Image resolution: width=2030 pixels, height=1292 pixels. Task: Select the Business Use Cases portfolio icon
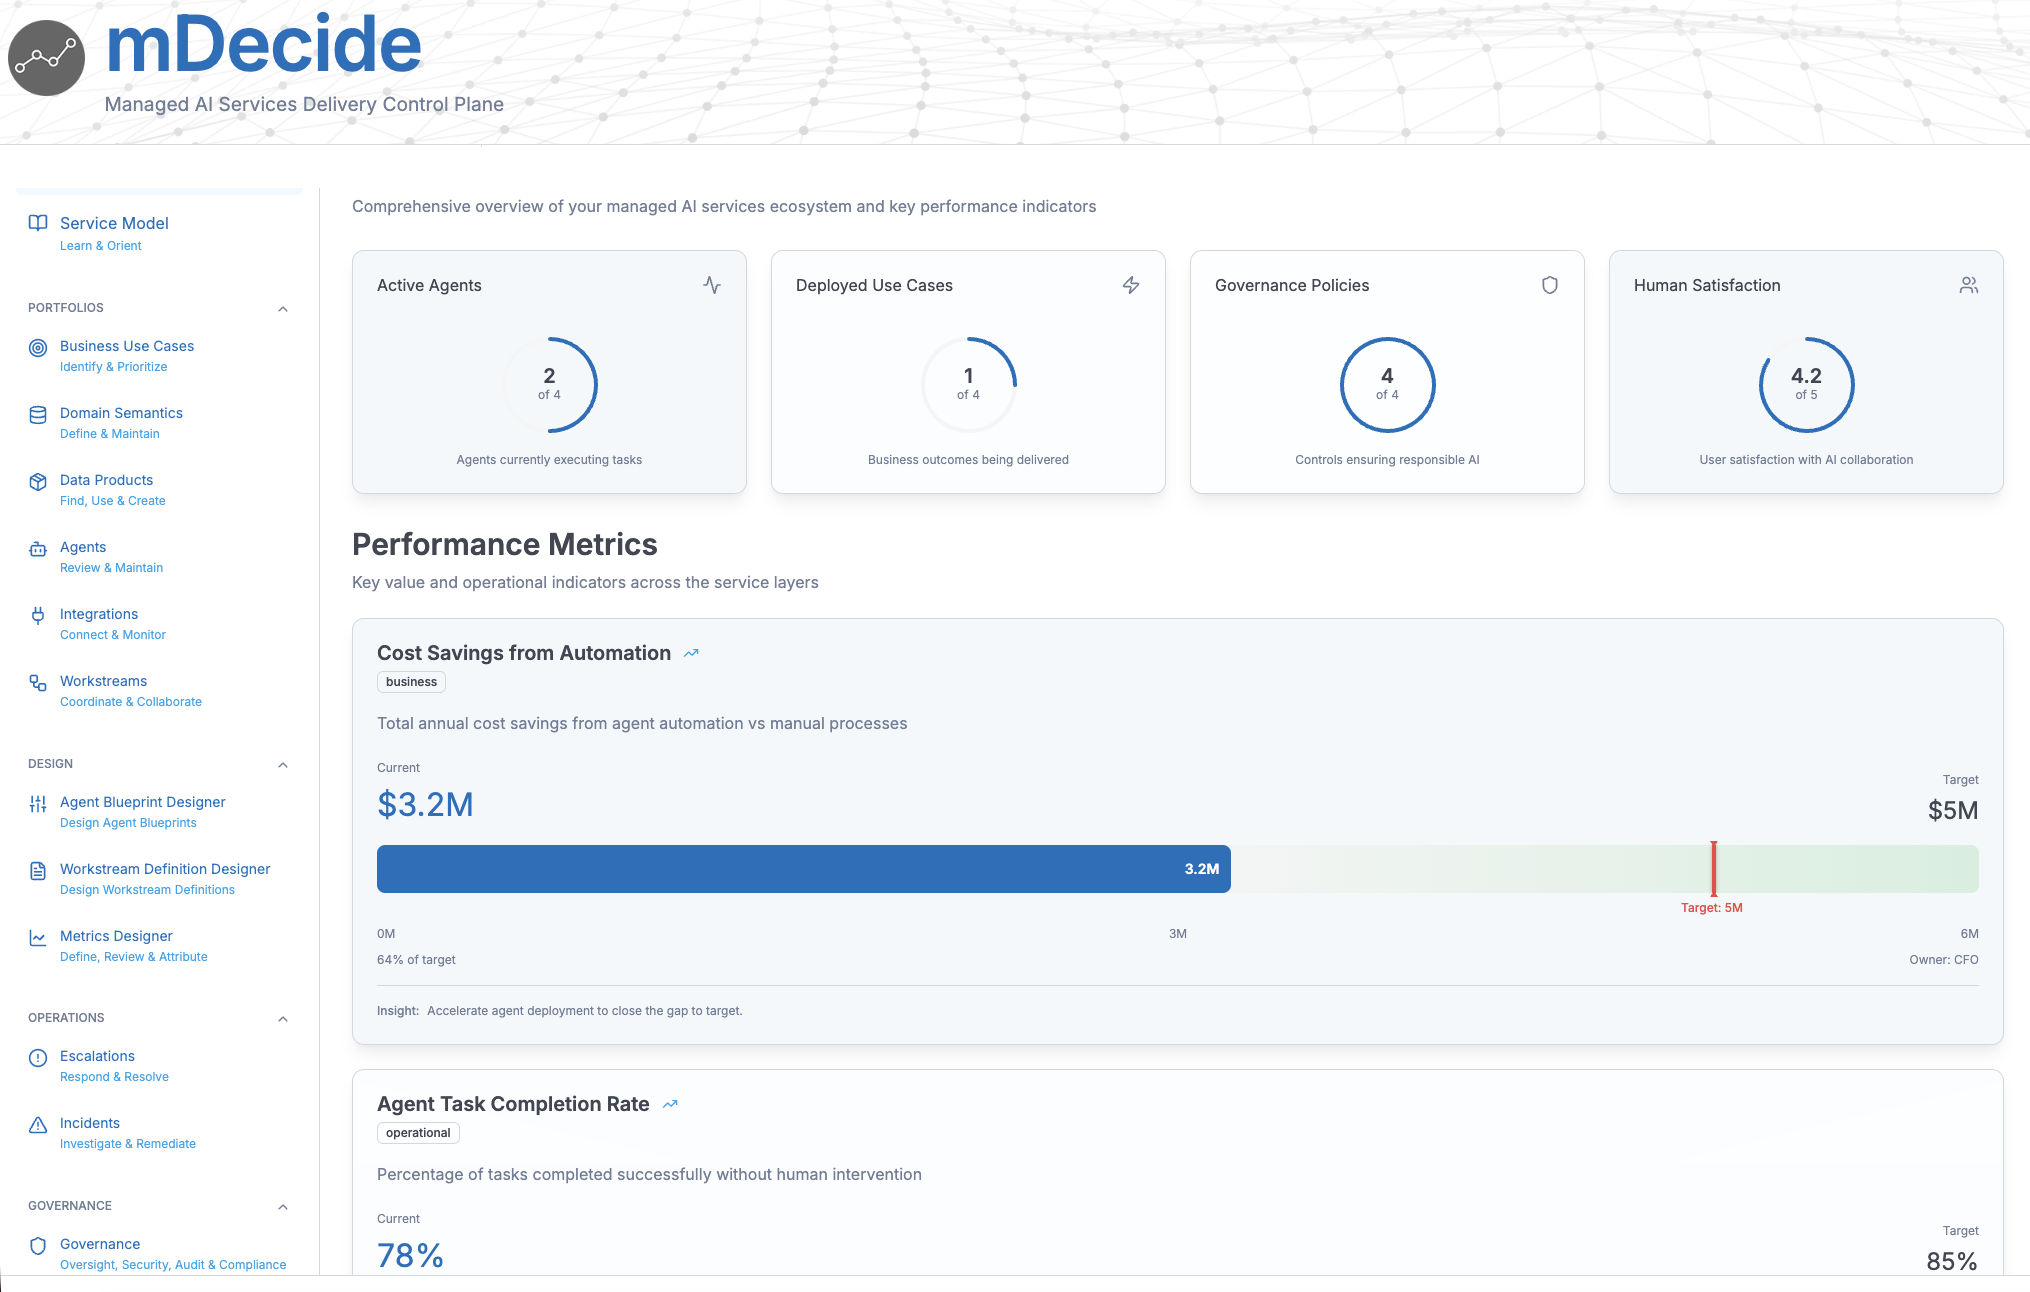point(37,347)
